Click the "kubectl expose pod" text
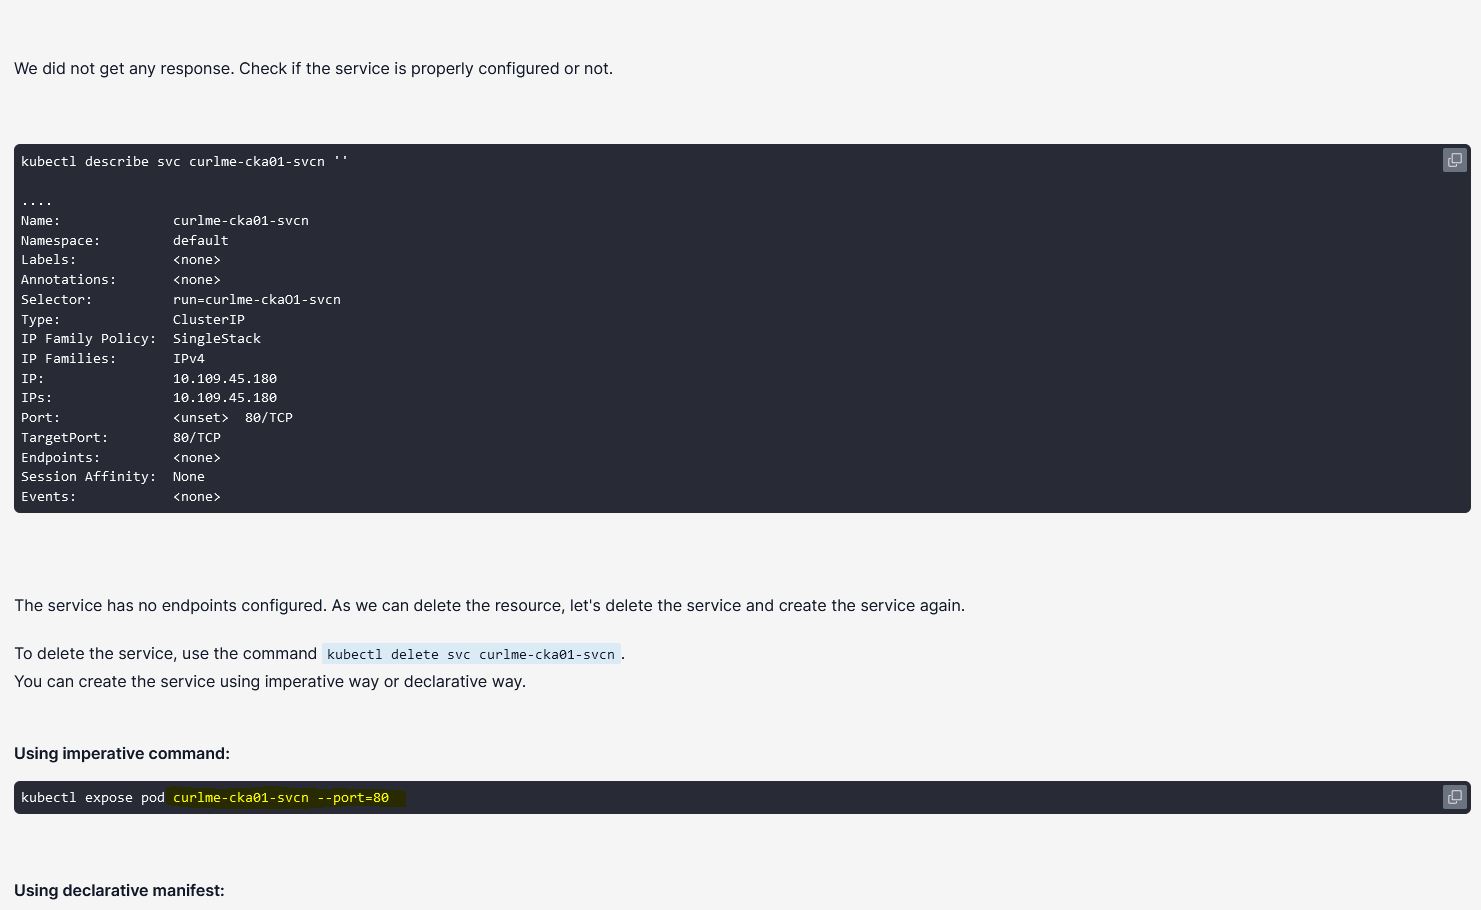The width and height of the screenshot is (1481, 910). pos(92,798)
